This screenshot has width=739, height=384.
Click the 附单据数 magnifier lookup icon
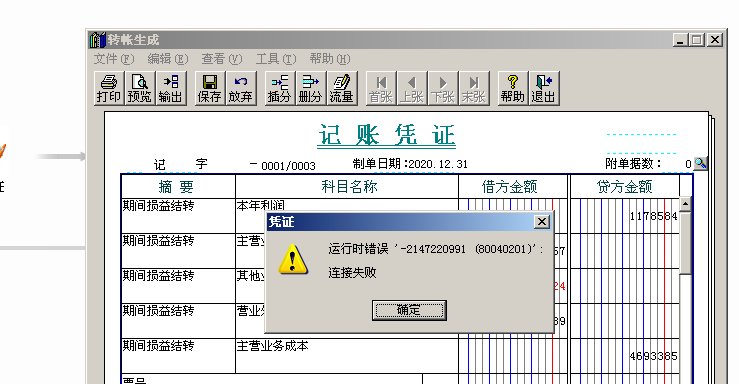(x=701, y=163)
